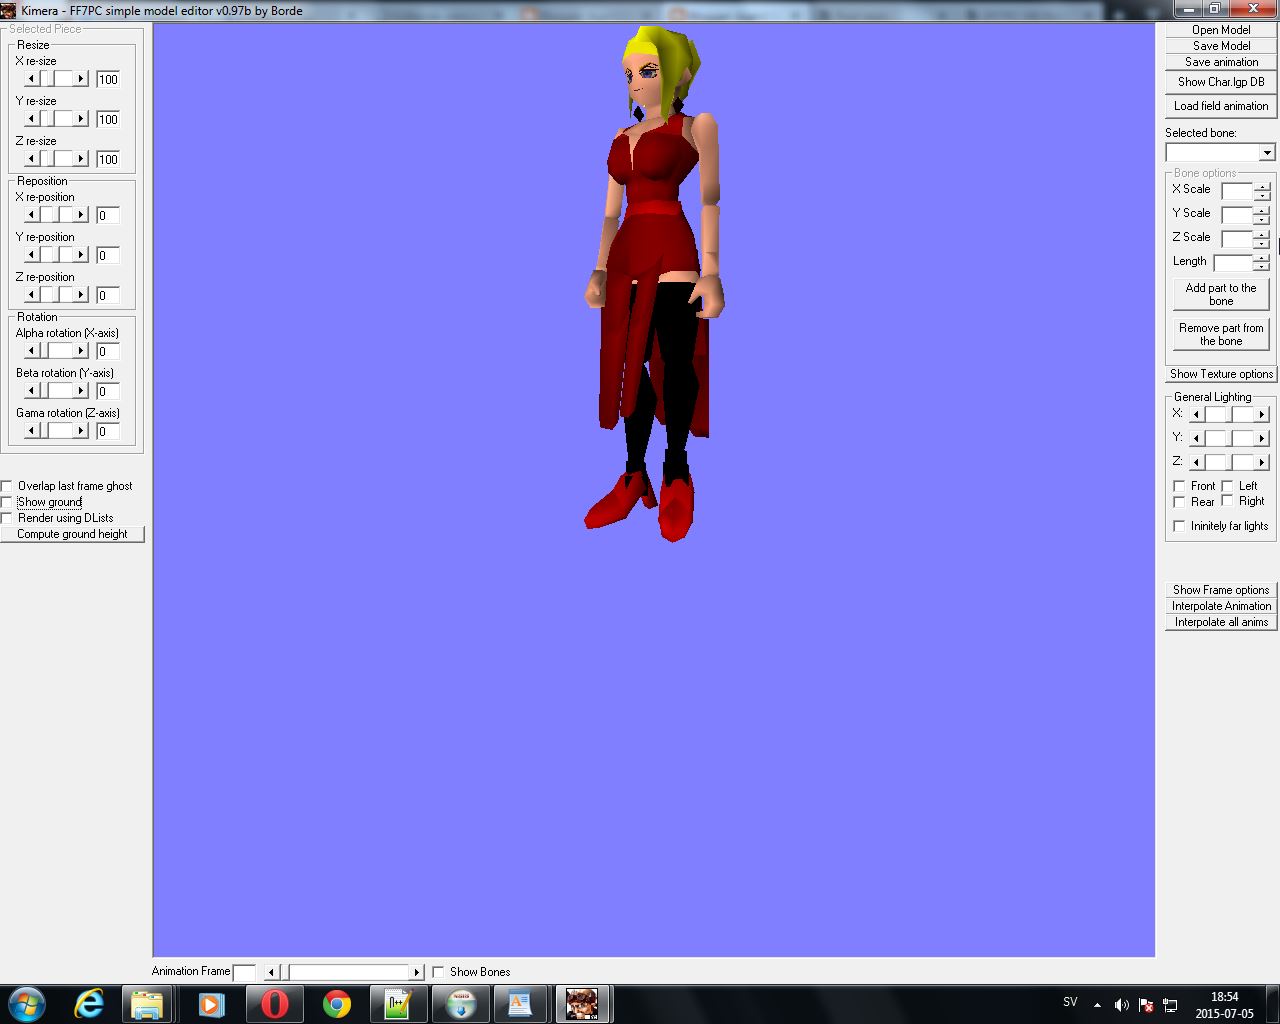This screenshot has width=1280, height=1024.
Task: Open Notepad++ from the taskbar
Action: tap(397, 1003)
